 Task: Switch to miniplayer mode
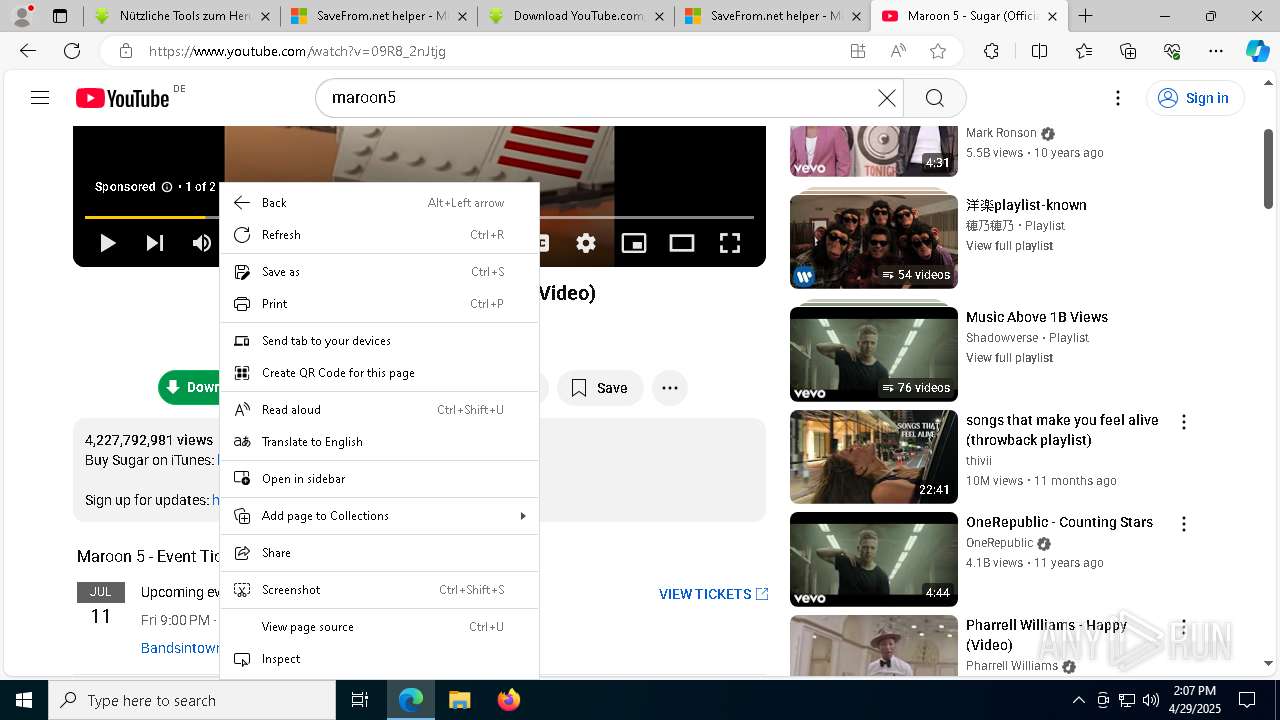point(634,243)
